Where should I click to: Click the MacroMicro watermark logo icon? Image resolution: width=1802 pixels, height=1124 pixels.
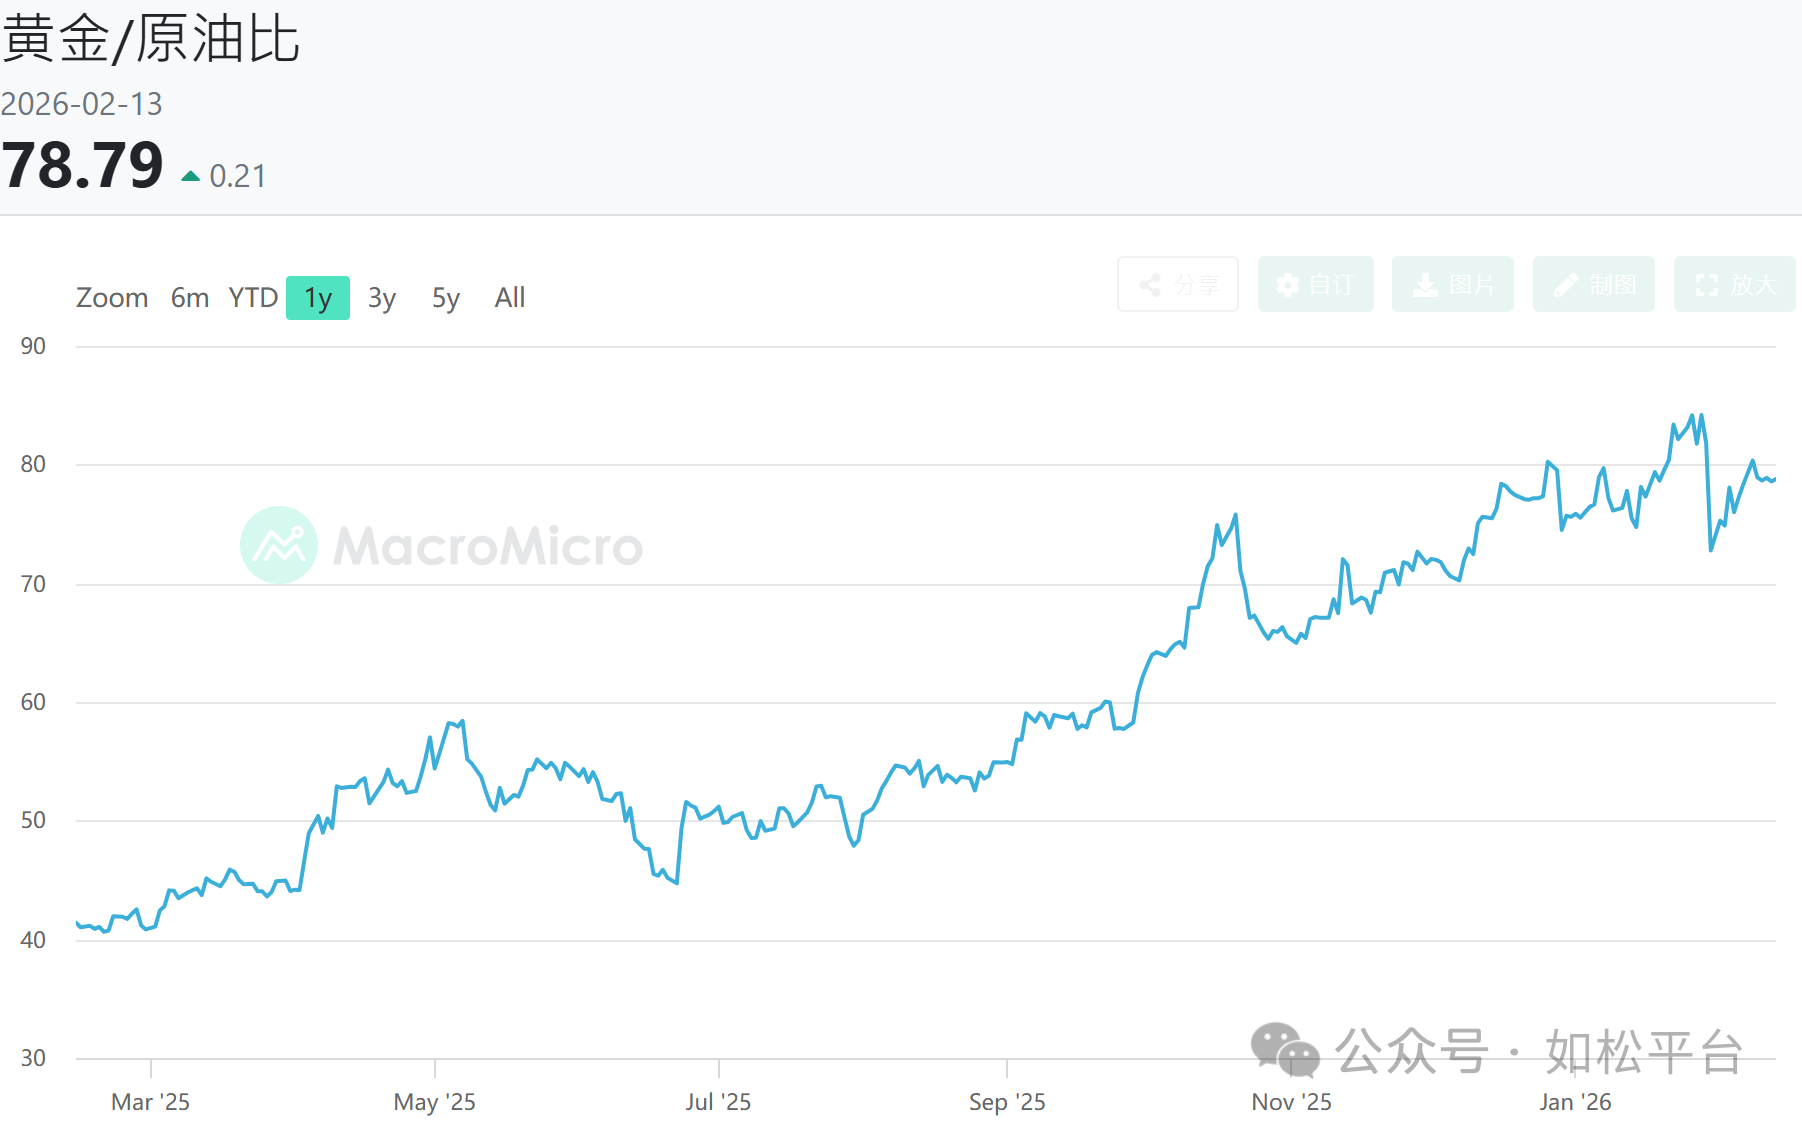click(x=279, y=545)
